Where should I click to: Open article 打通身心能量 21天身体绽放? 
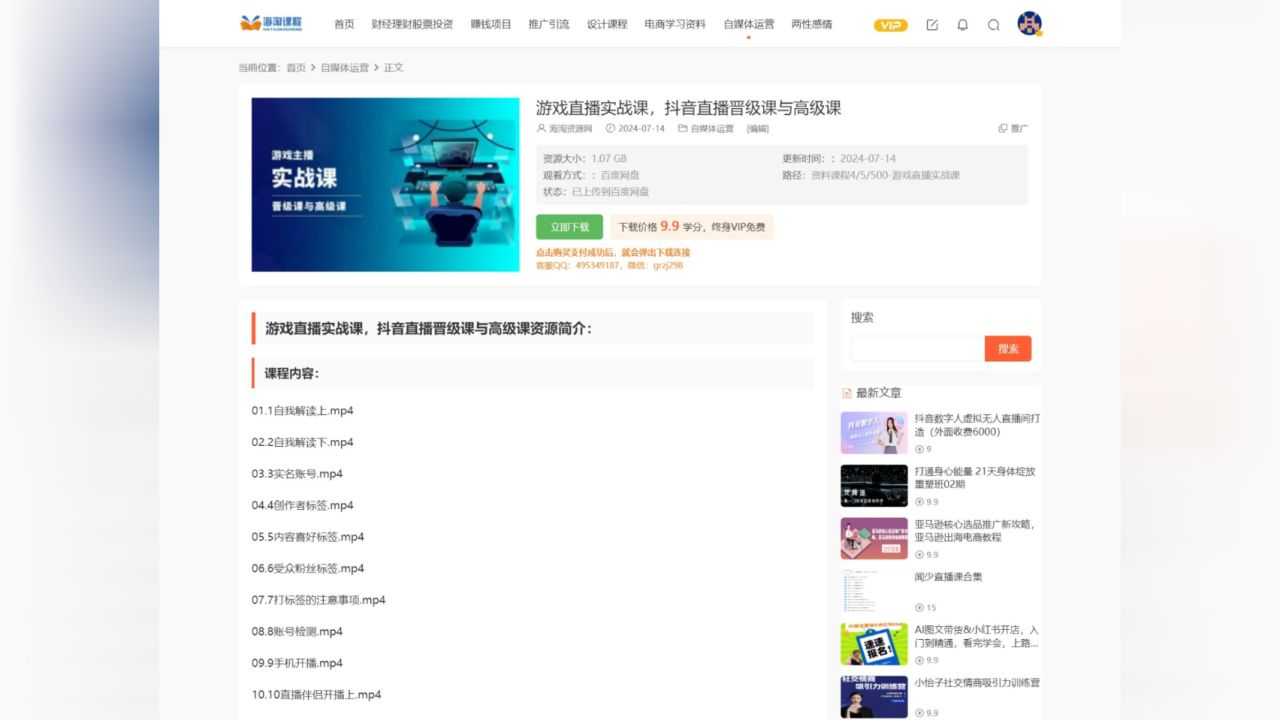click(975, 477)
